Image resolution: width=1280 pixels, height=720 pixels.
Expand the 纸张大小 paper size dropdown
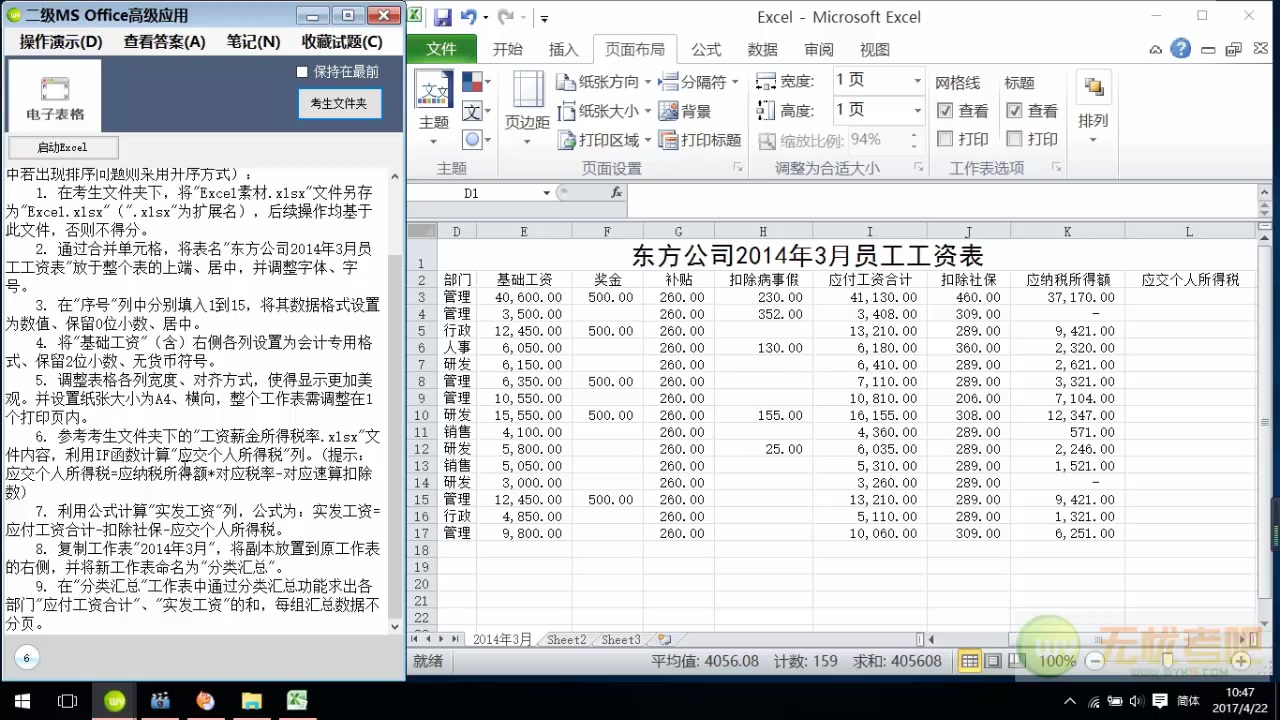[648, 111]
